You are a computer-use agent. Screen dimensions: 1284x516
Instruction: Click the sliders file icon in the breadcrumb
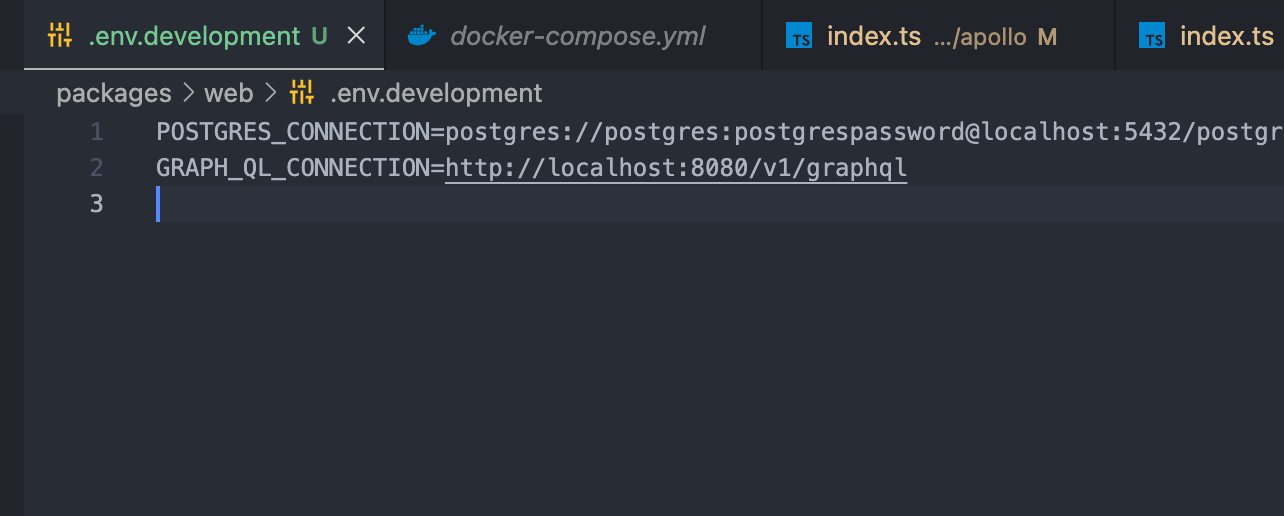[x=302, y=93]
